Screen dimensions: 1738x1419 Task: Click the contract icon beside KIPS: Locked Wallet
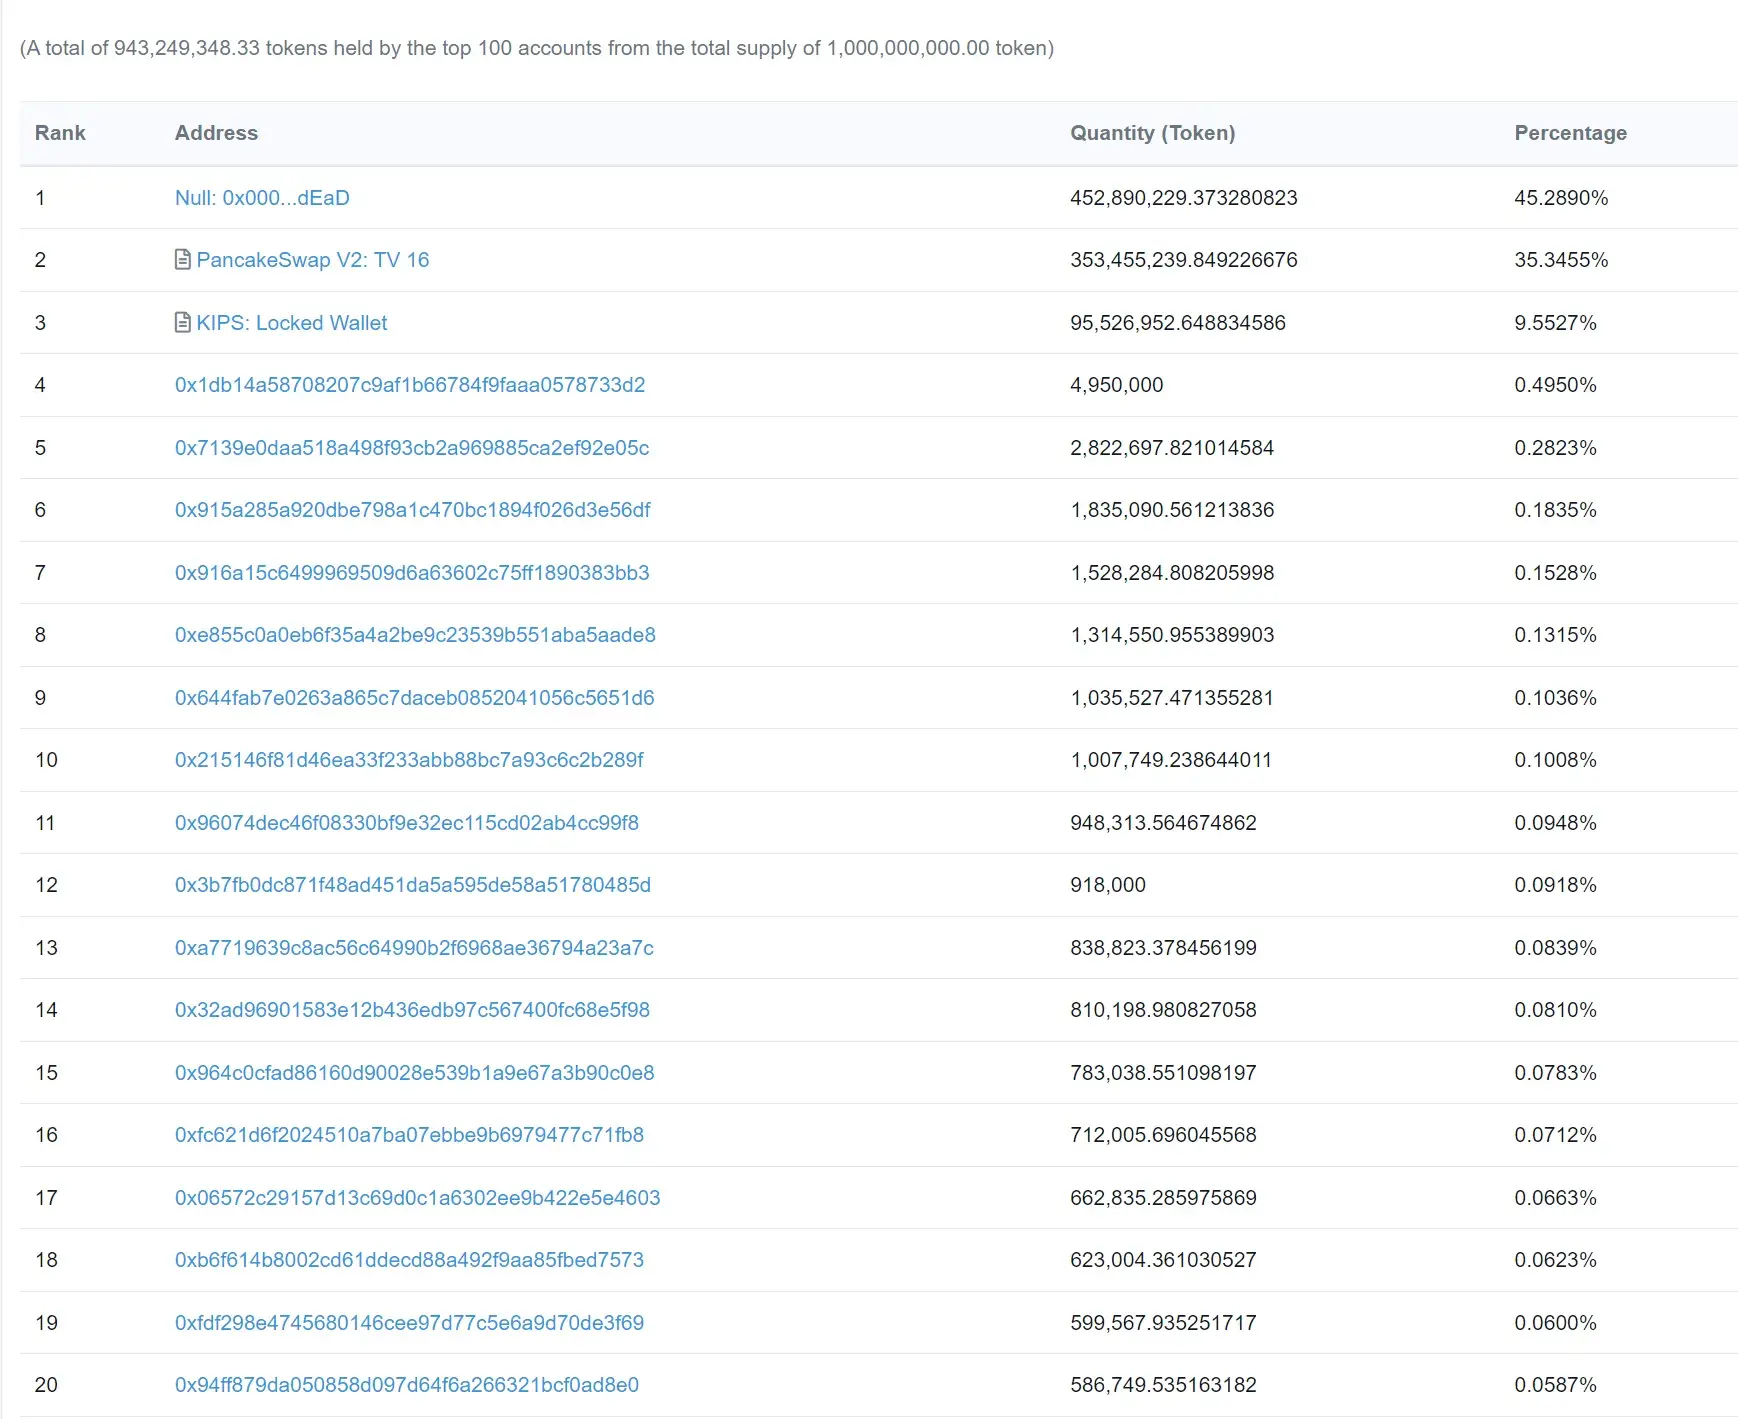tap(183, 322)
